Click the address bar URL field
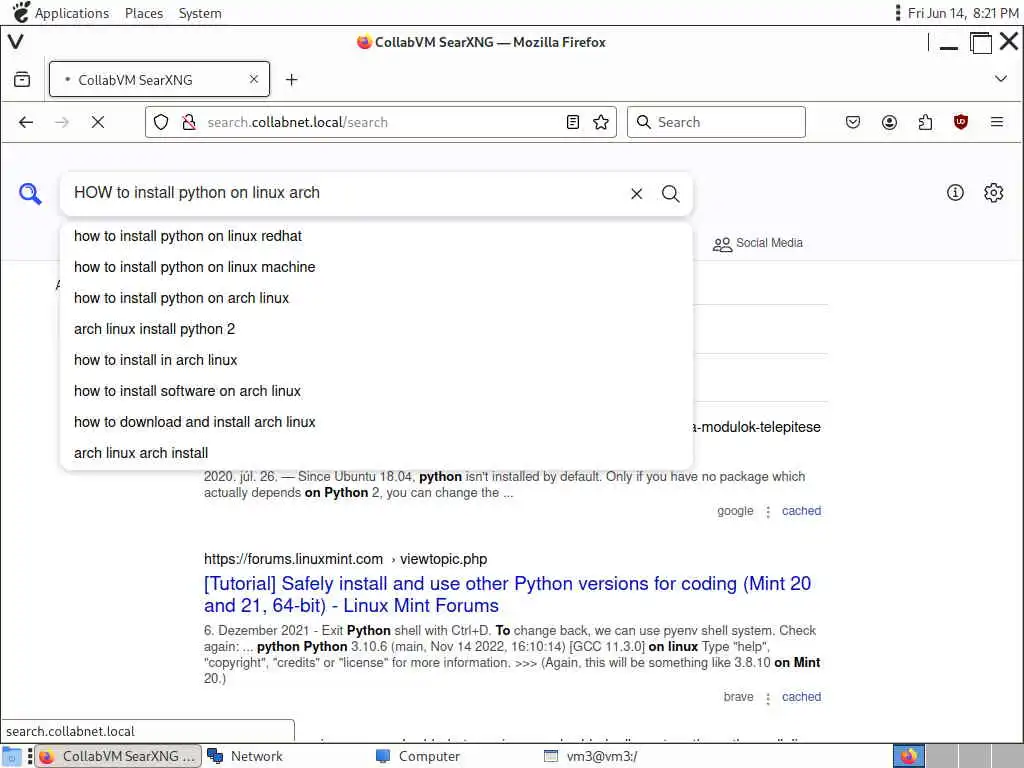The height and width of the screenshot is (768, 1024). 381,122
